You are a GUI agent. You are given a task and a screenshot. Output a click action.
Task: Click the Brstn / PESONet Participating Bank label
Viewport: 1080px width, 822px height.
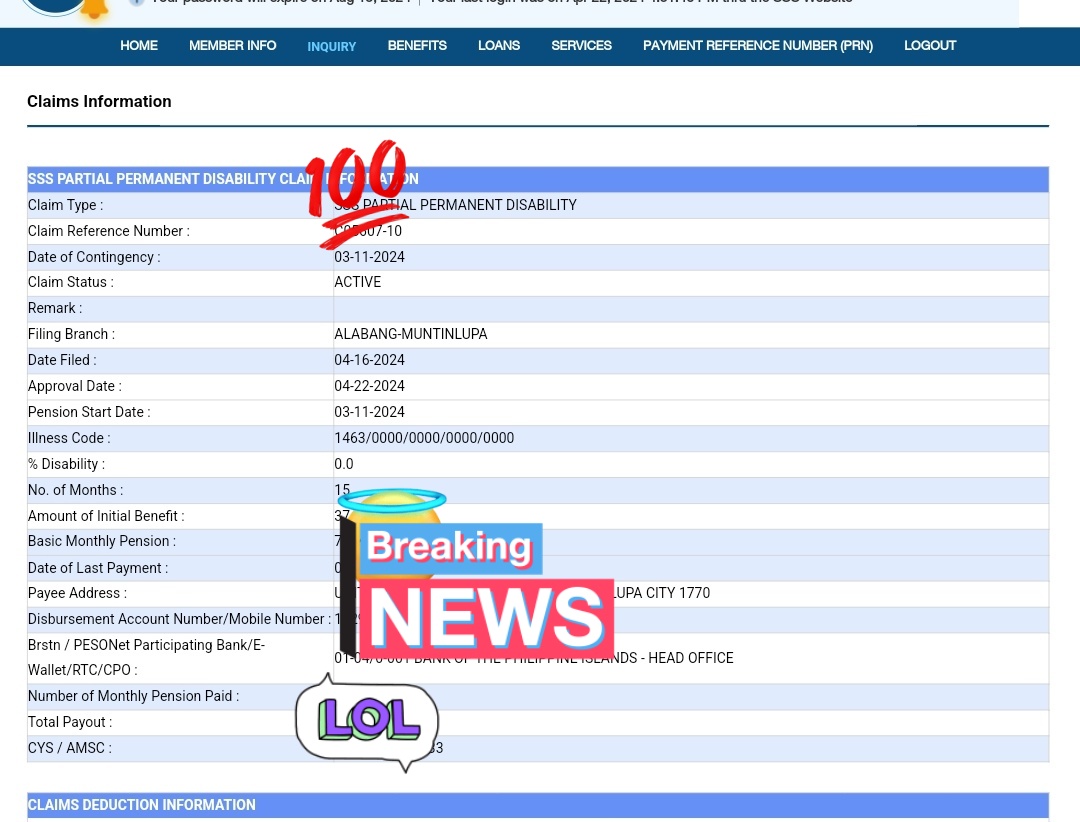point(146,657)
